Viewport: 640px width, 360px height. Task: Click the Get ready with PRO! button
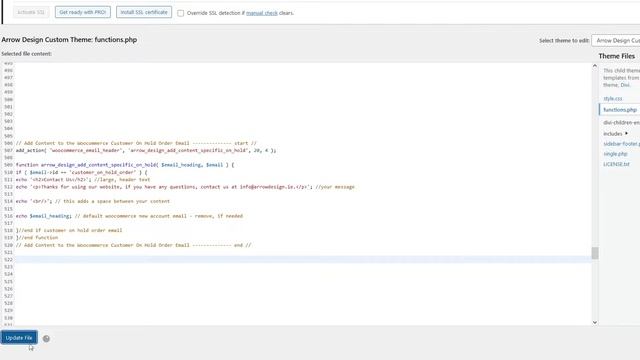(x=82, y=12)
